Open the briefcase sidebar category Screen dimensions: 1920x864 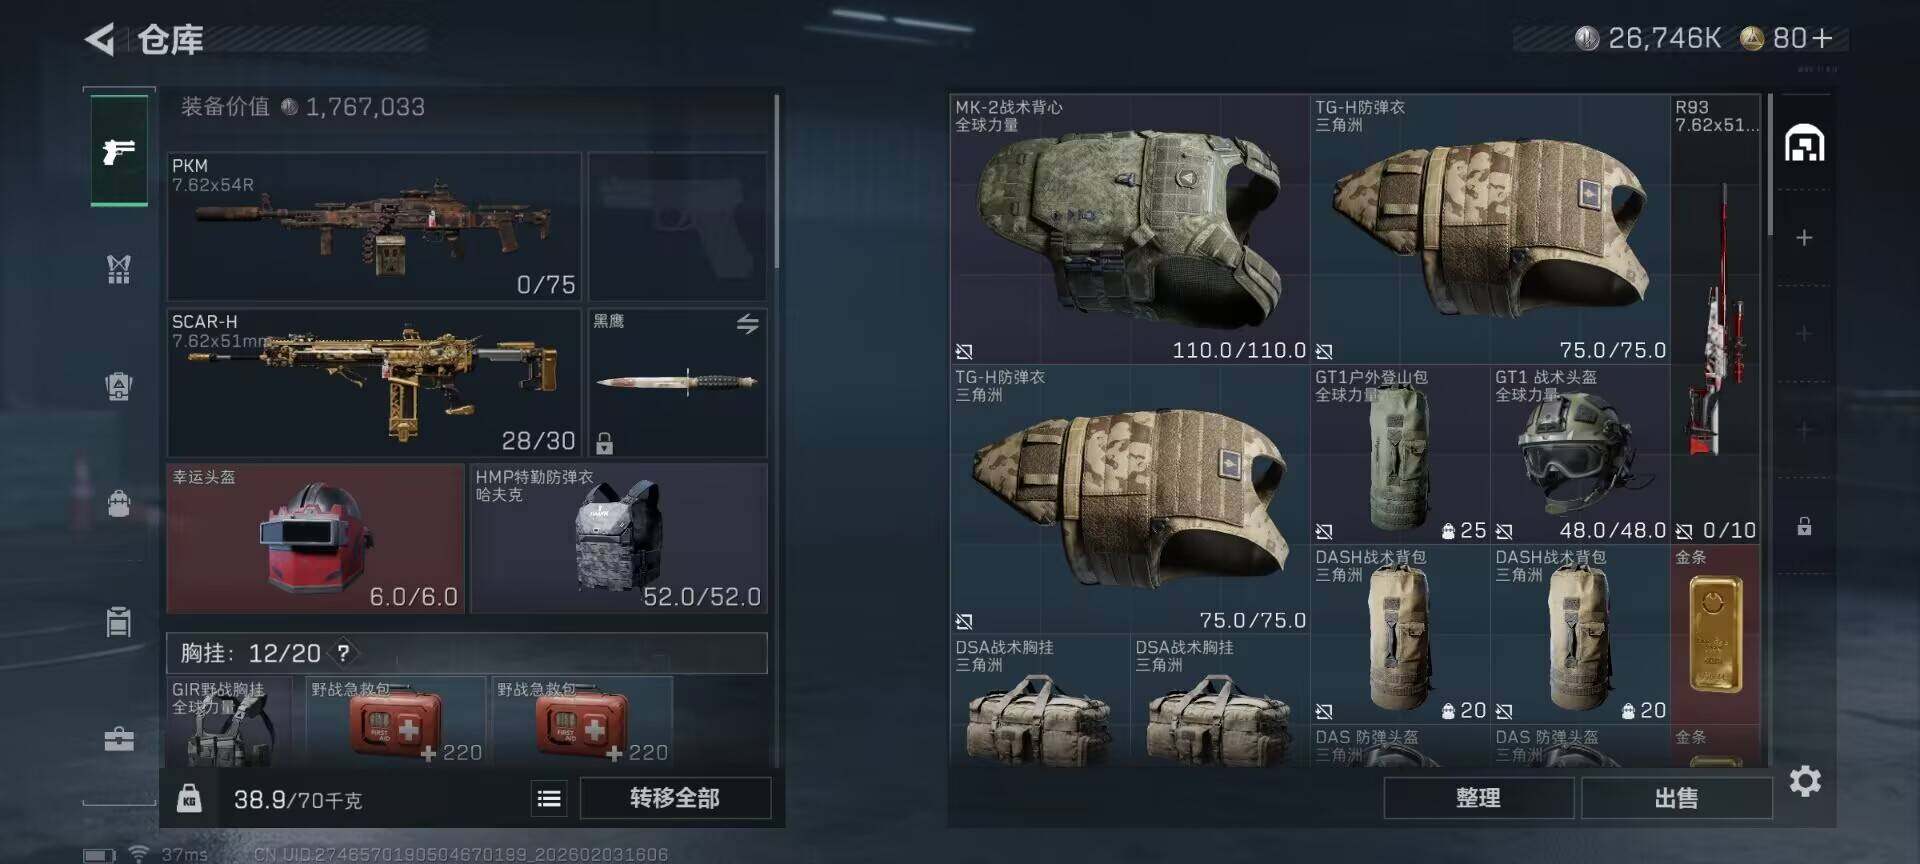(119, 740)
